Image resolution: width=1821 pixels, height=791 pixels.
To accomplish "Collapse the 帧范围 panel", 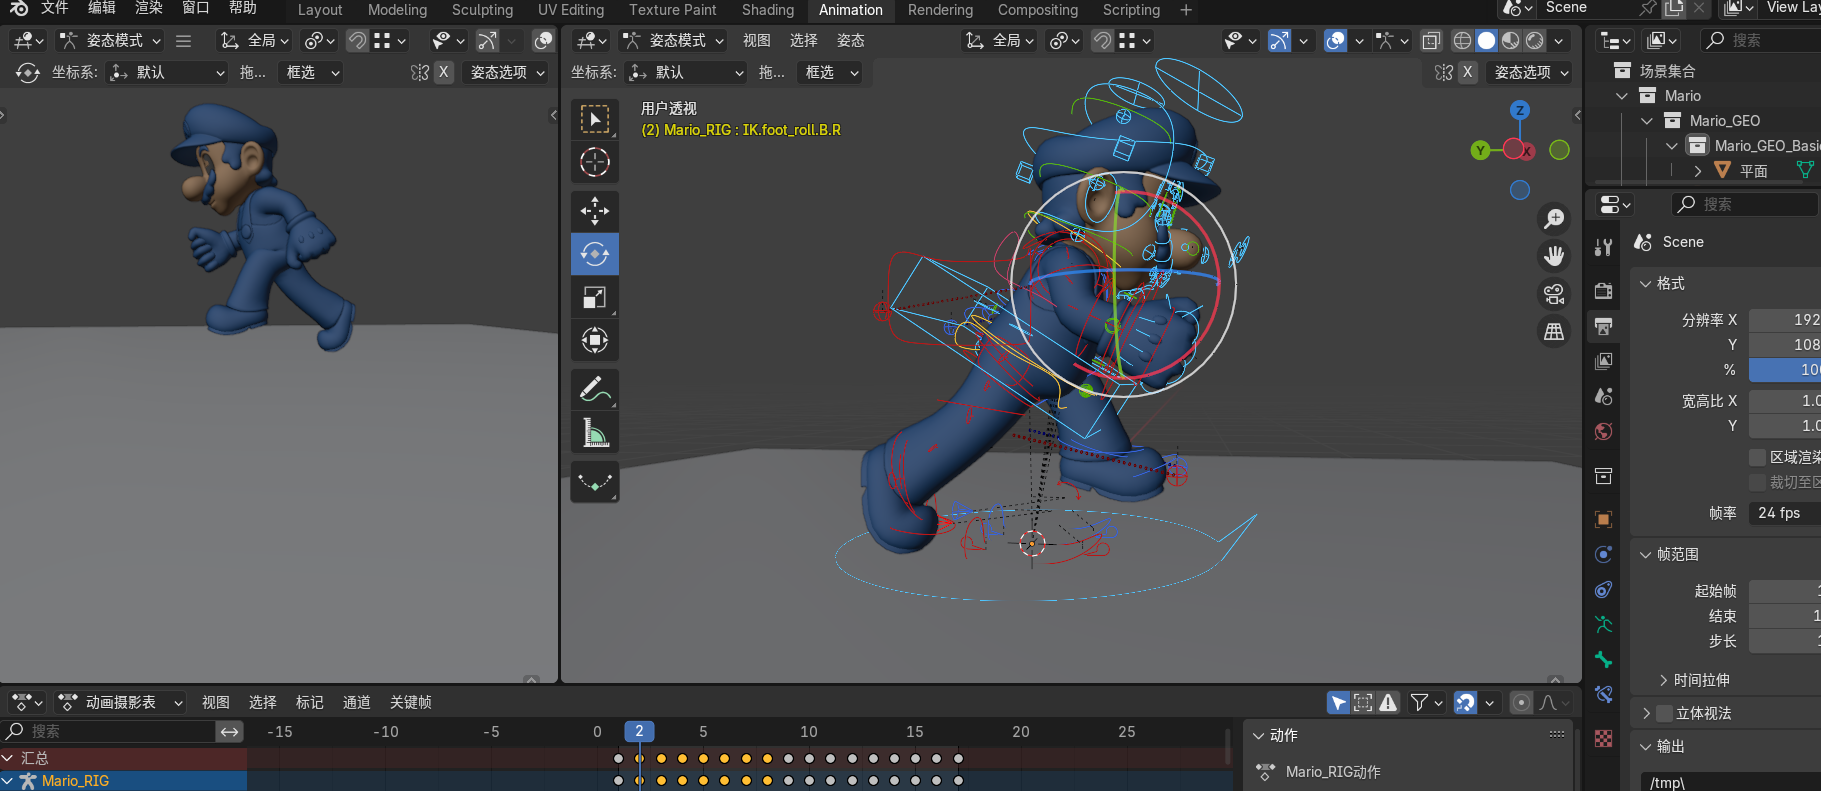I will pyautogui.click(x=1646, y=554).
